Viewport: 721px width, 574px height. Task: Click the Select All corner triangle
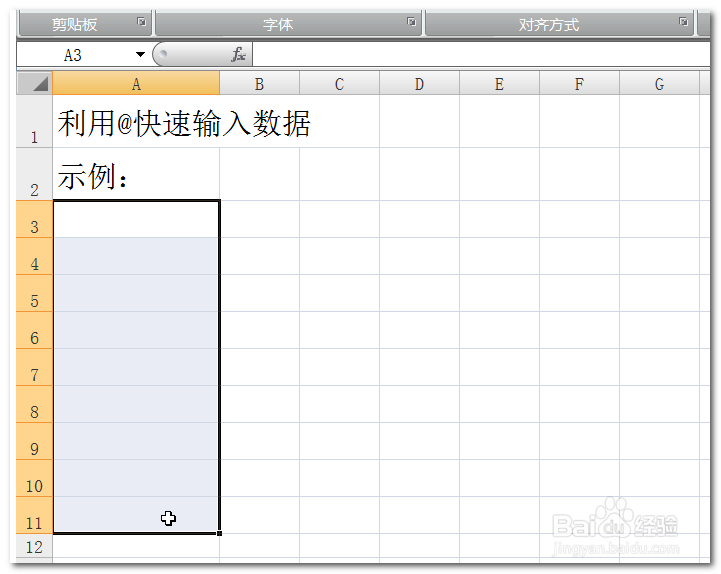(35, 83)
